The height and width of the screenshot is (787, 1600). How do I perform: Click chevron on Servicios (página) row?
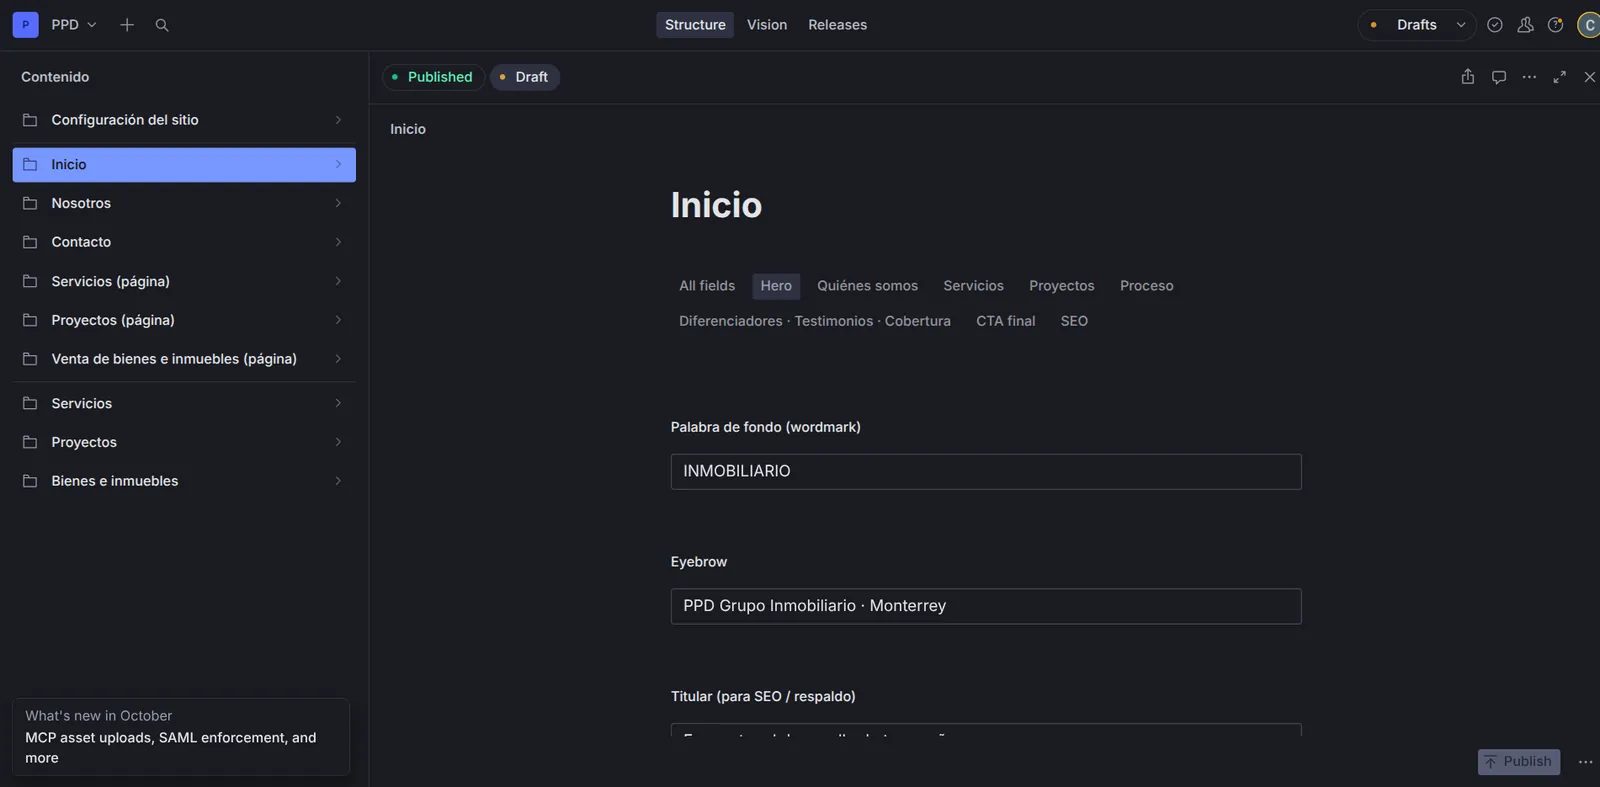pos(338,281)
